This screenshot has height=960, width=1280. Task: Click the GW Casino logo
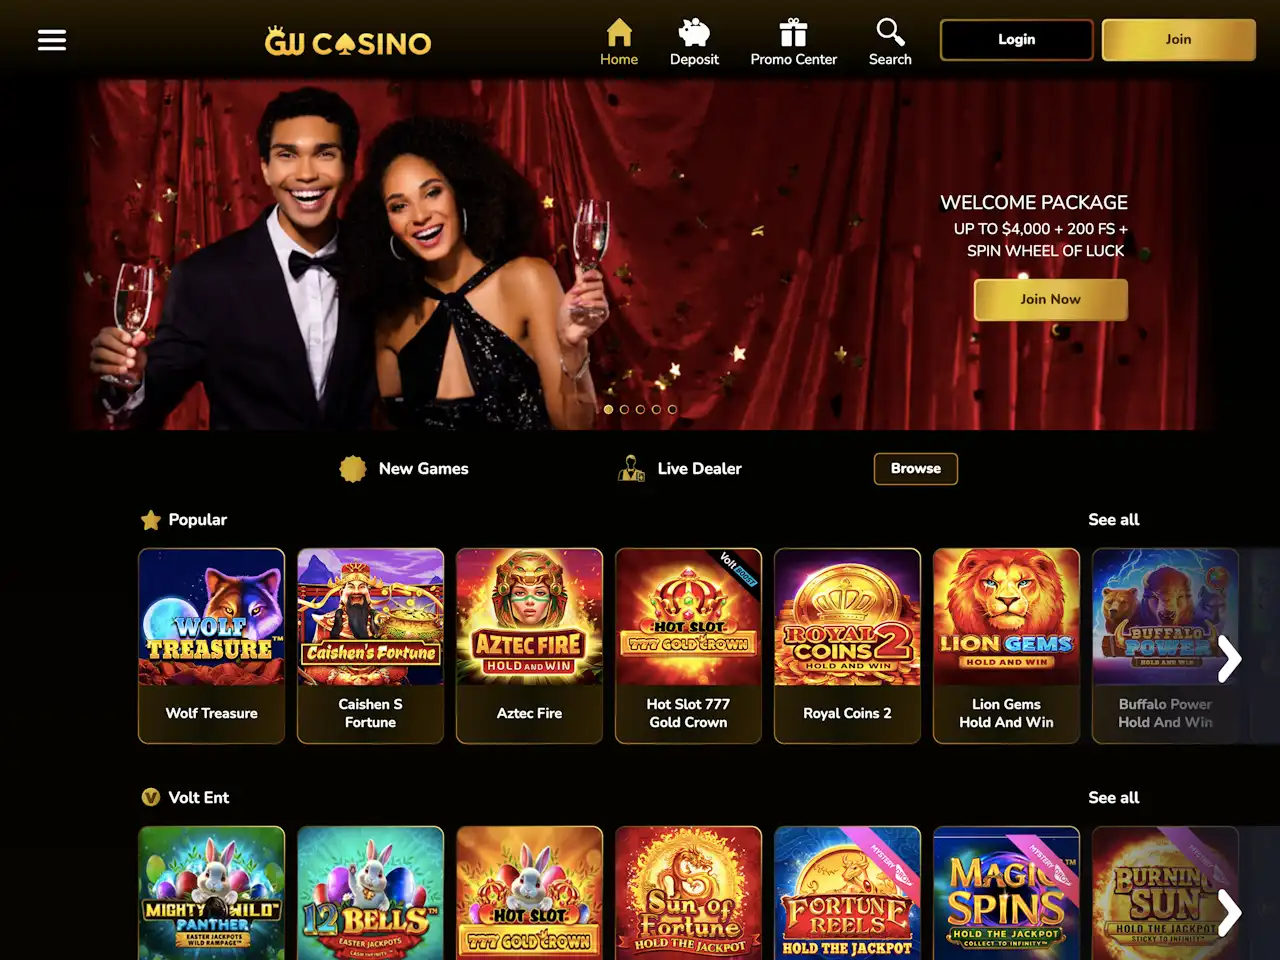pos(348,42)
